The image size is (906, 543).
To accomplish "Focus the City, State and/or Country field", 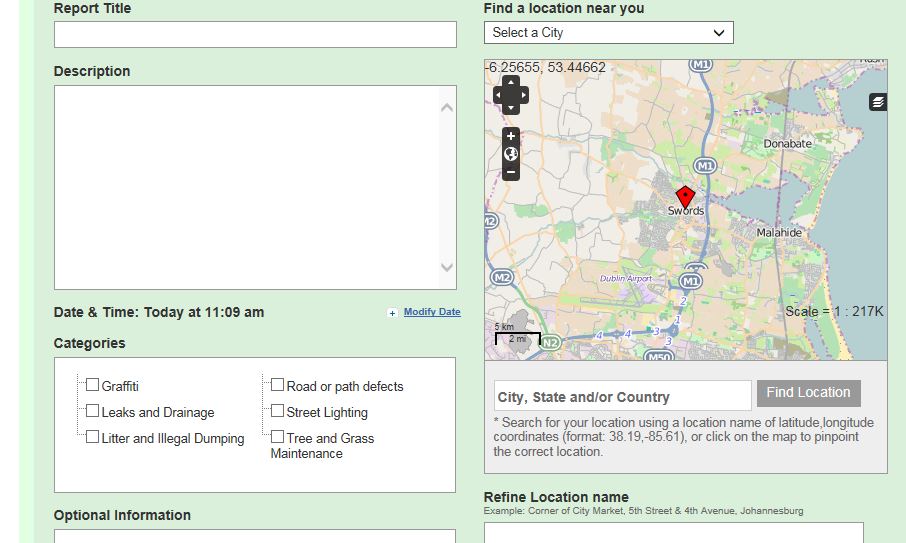I will pos(622,396).
